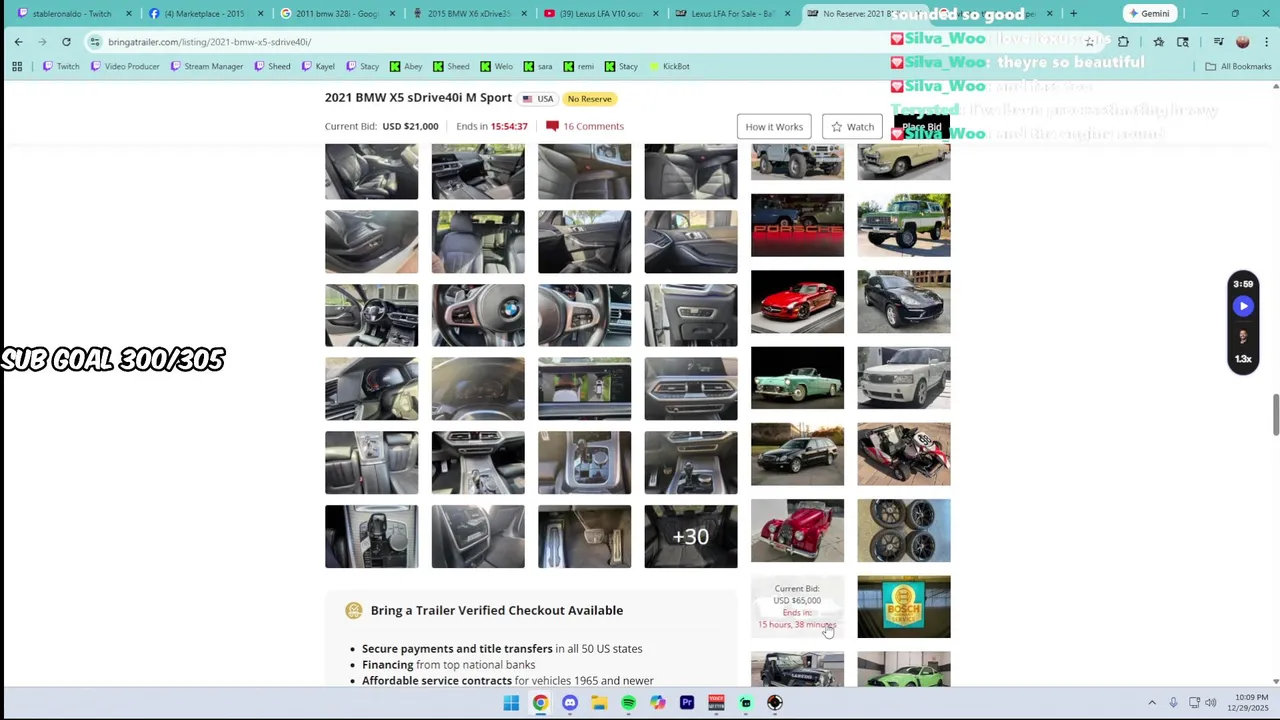Open the set of four wheels listing

coord(904,531)
